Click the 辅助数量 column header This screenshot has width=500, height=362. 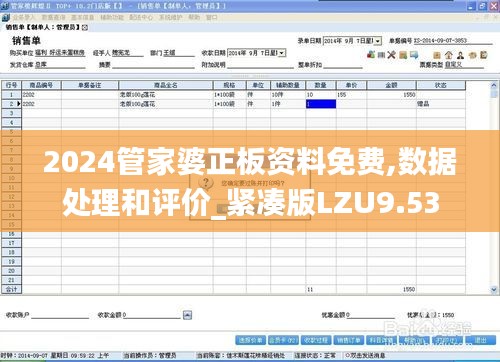pos(288,85)
